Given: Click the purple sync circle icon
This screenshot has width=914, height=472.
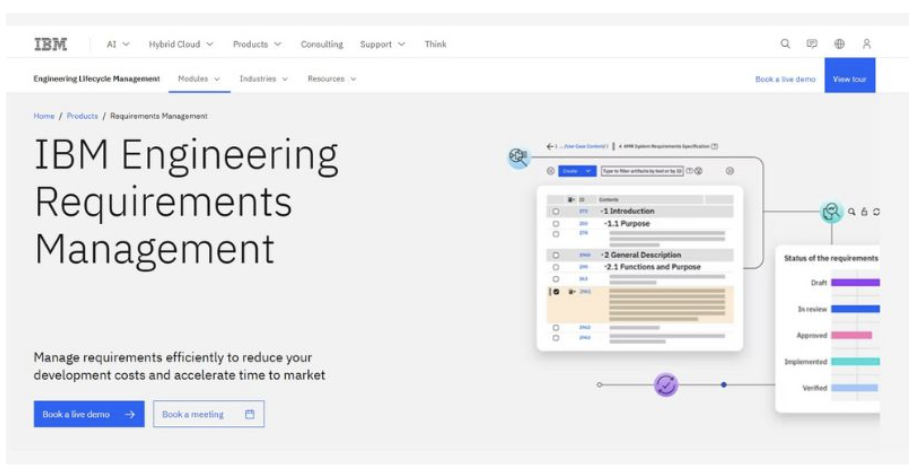Looking at the screenshot, I should (x=666, y=384).
